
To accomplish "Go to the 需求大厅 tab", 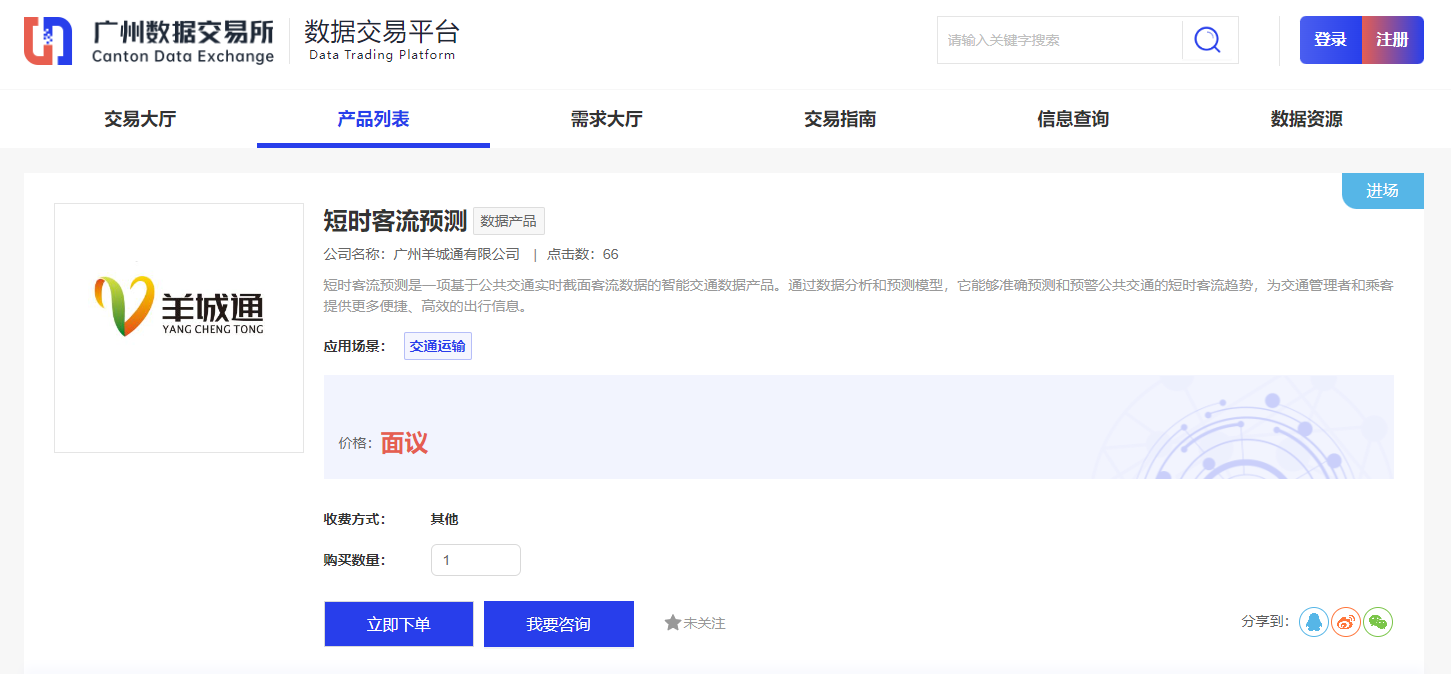I will pyautogui.click(x=606, y=119).
